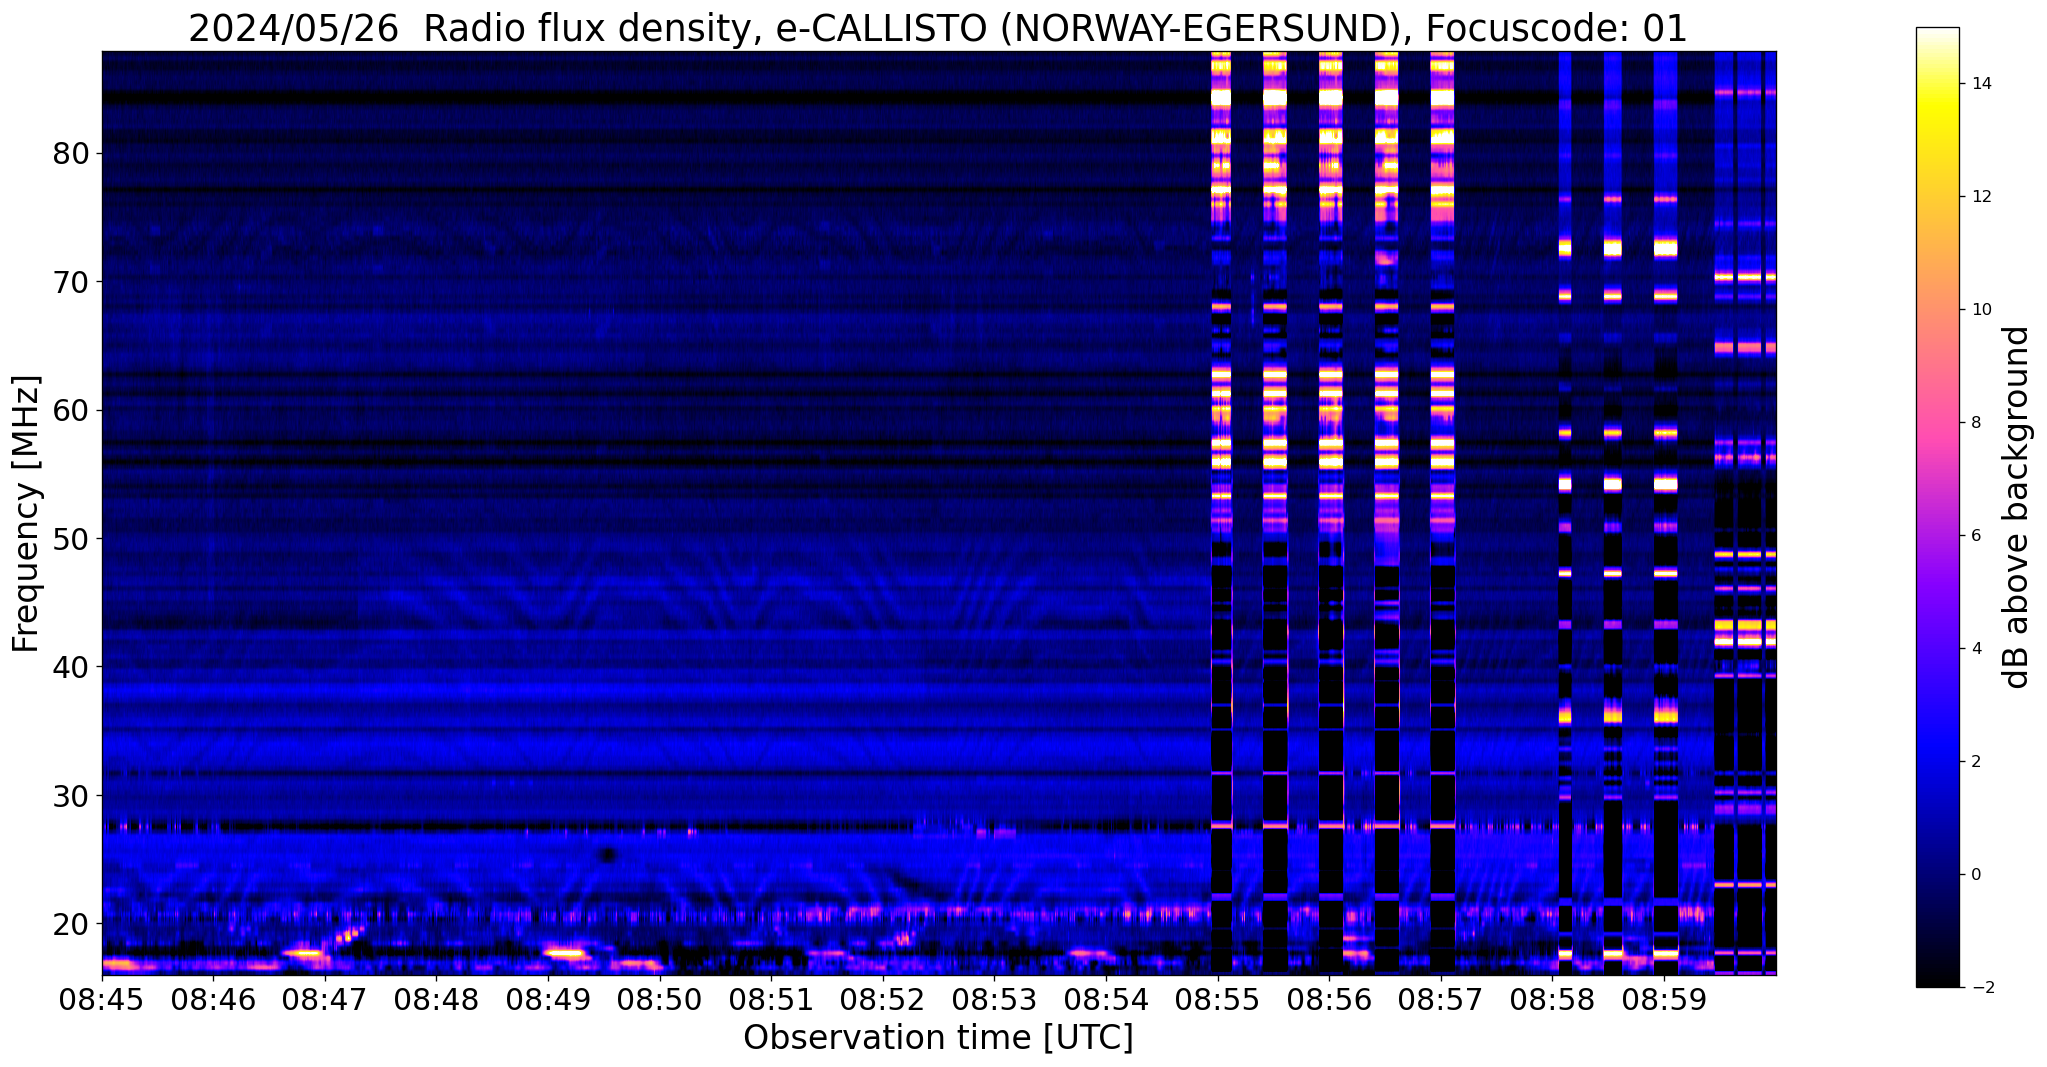Click the white top end of the colorbar
Screen dimensions: 2047x1067
pyautogui.click(x=1937, y=35)
